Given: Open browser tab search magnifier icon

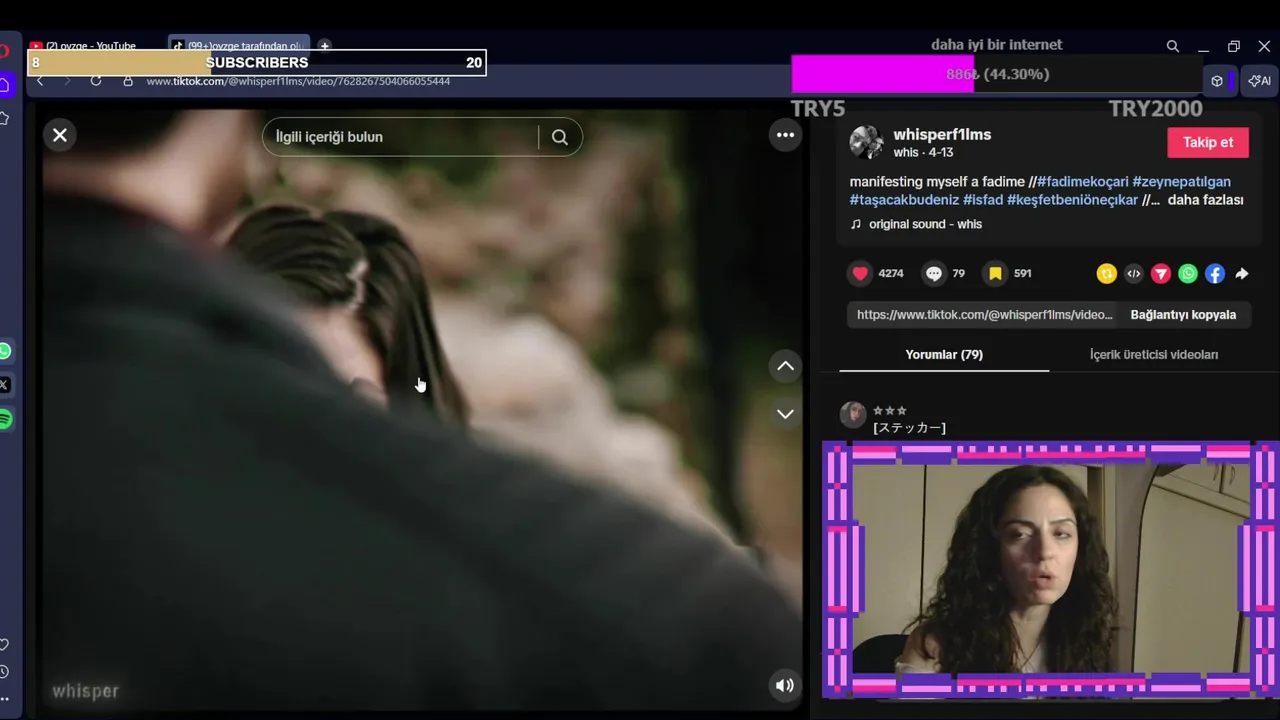Looking at the screenshot, I should pyautogui.click(x=1173, y=46).
